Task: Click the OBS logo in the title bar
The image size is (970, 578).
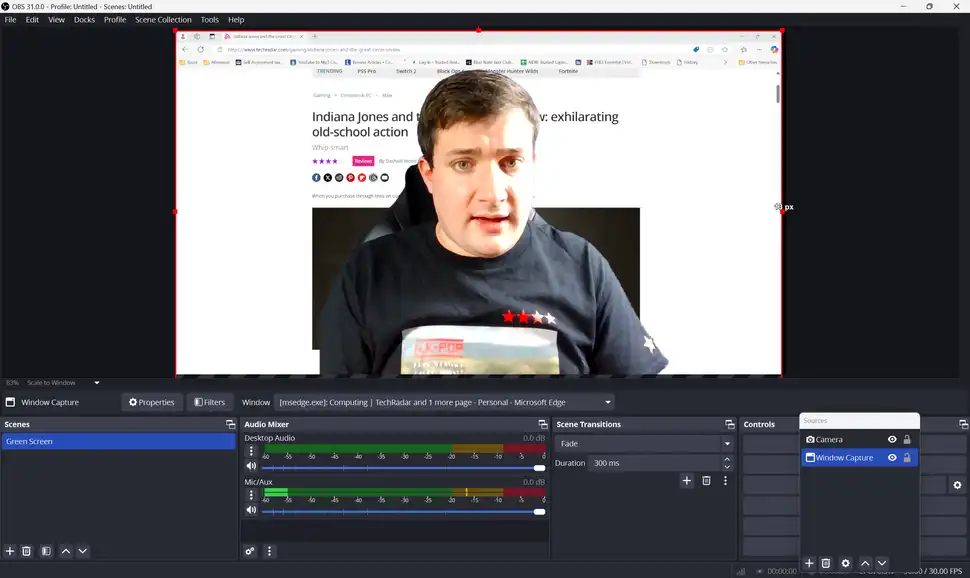Action: pyautogui.click(x=6, y=6)
